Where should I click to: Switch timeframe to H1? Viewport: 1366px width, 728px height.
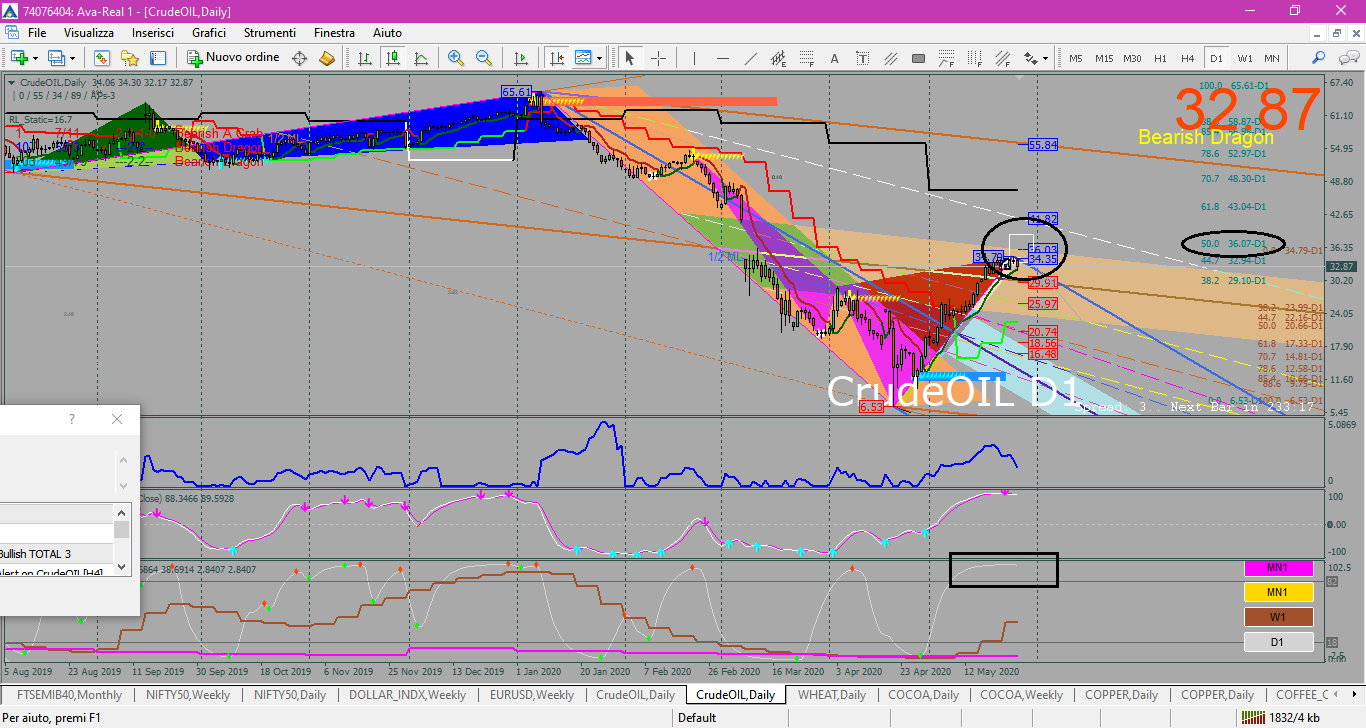tap(1160, 58)
